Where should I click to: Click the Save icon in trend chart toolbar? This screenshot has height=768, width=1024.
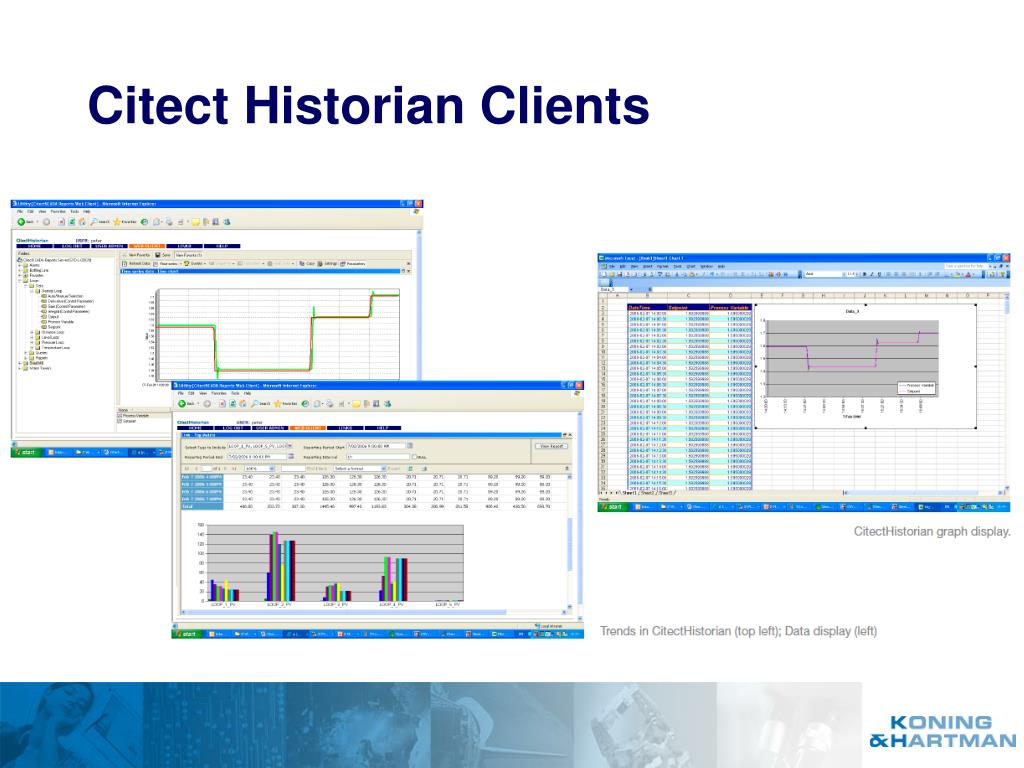pos(157,255)
